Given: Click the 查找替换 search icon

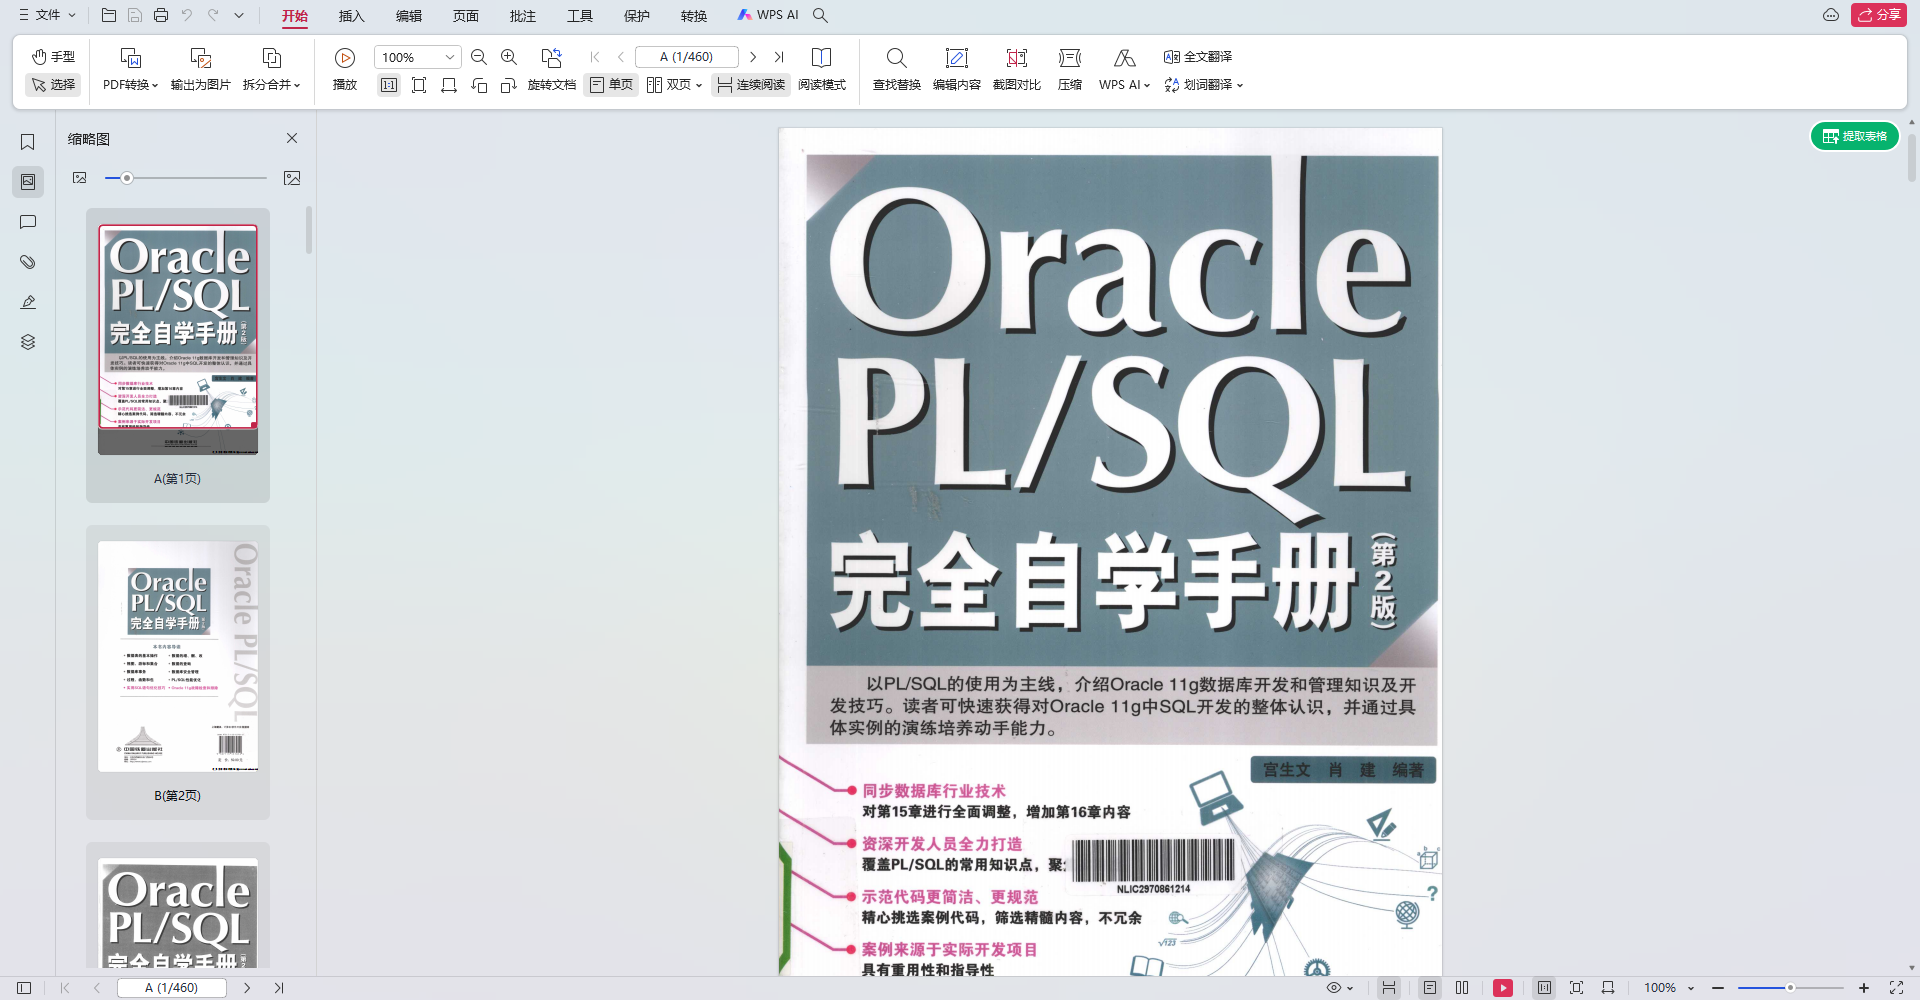Looking at the screenshot, I should click(x=896, y=59).
